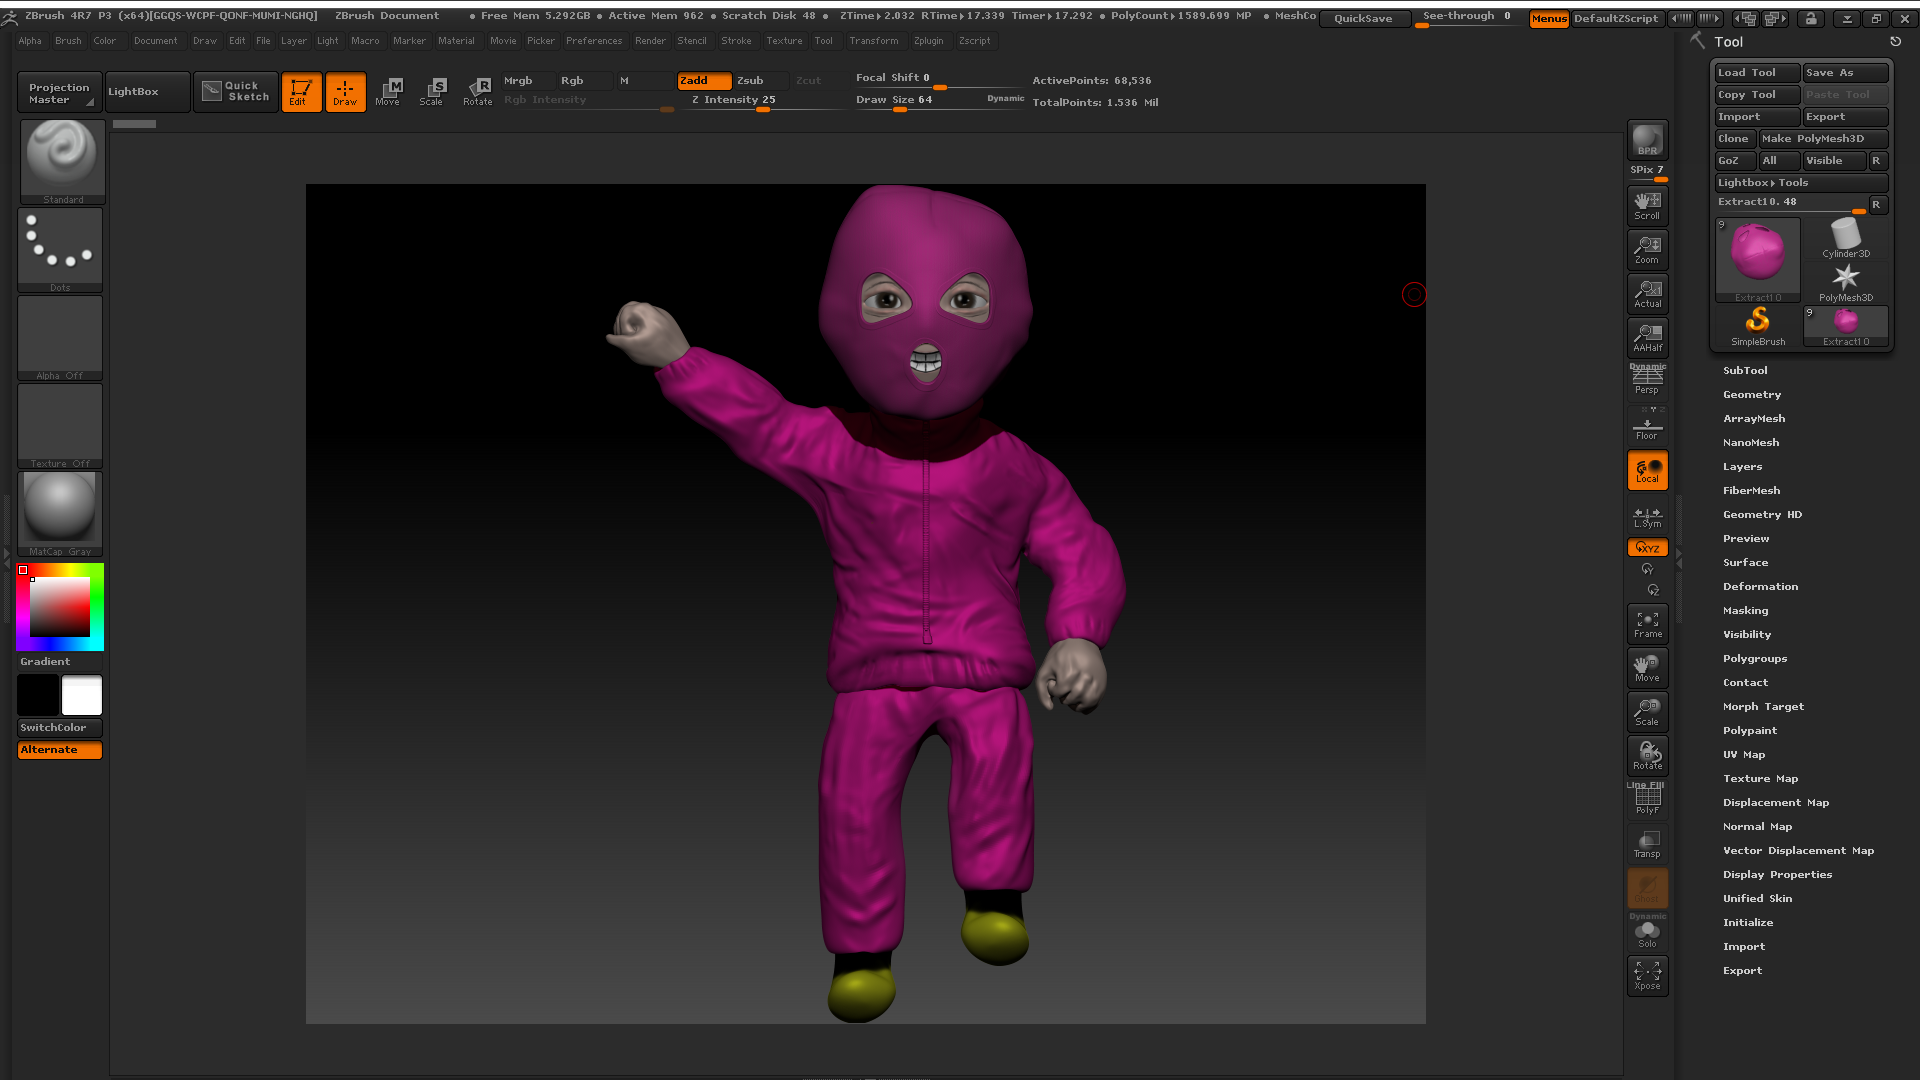Toggle PolyF line fill display
Viewport: 1920px width, 1080px height.
pos(1647,800)
